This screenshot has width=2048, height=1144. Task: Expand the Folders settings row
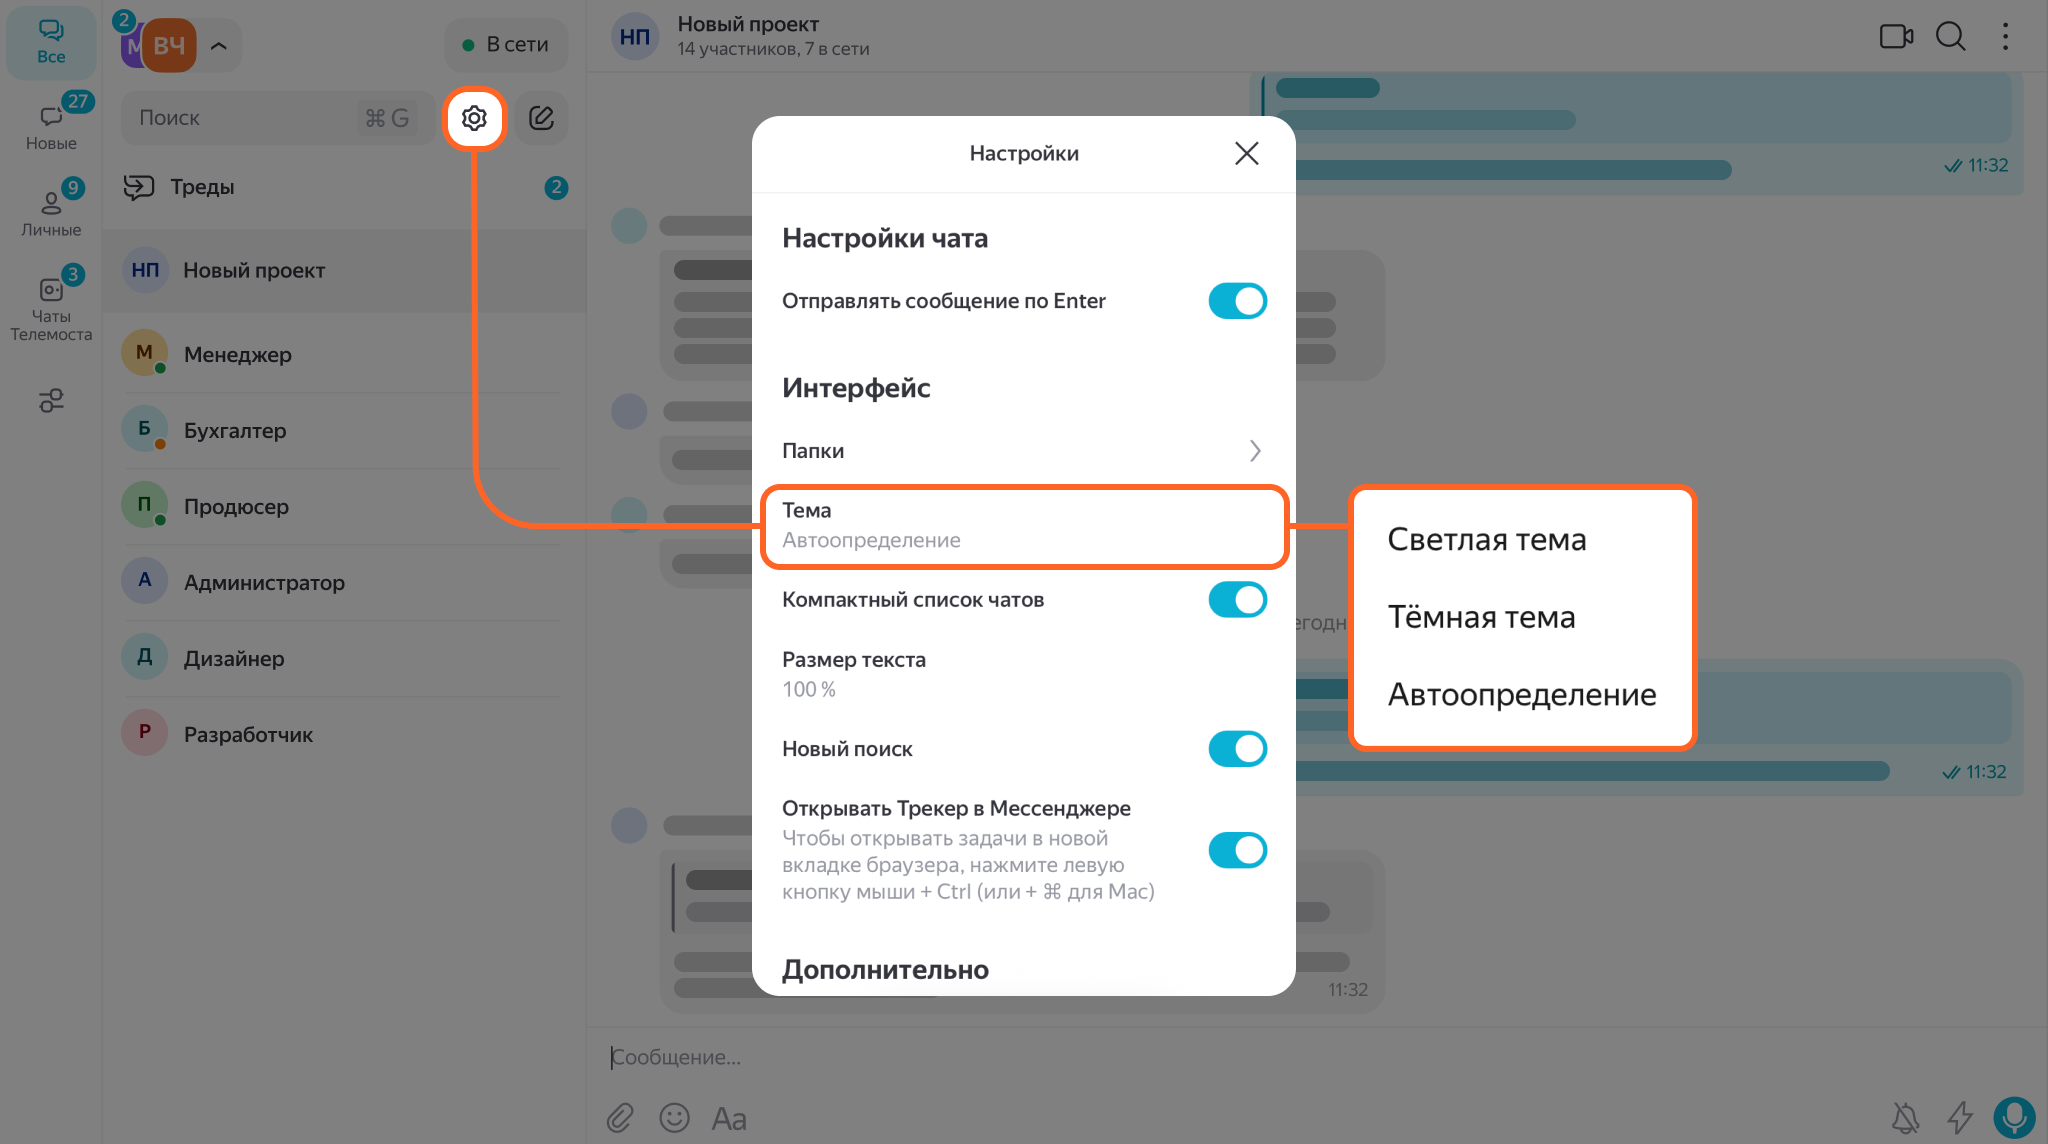click(x=1024, y=451)
